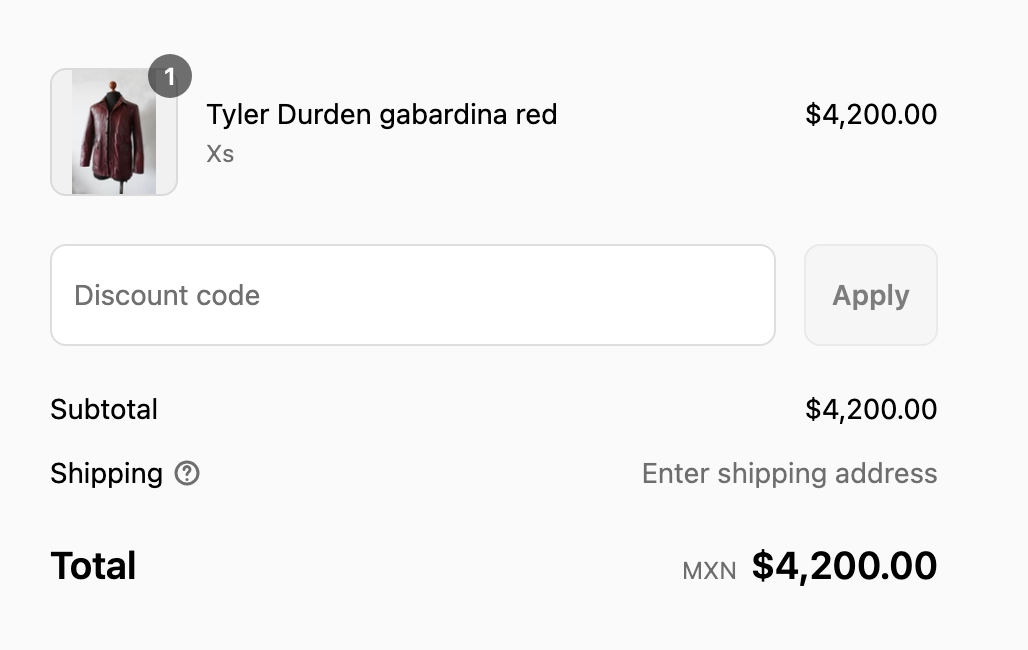
Task: Select the Xs size variant label
Action: (x=220, y=153)
